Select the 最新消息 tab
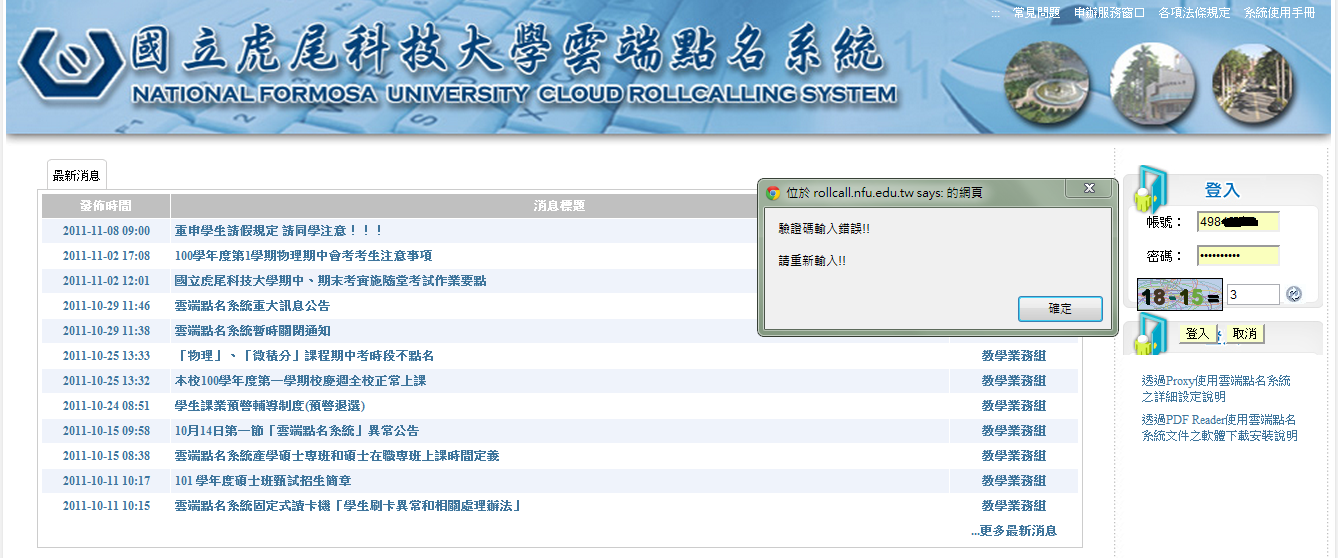The width and height of the screenshot is (1338, 558). [x=76, y=176]
